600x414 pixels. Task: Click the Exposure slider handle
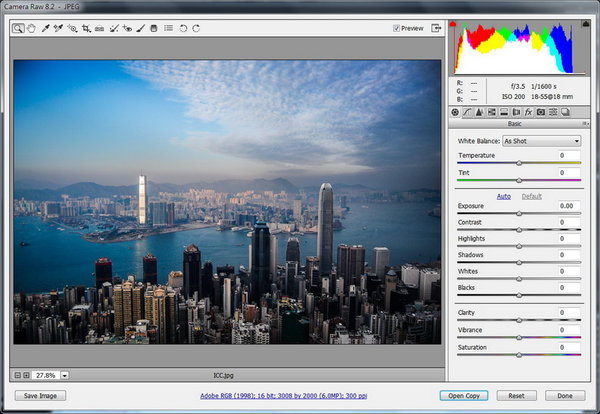(519, 214)
